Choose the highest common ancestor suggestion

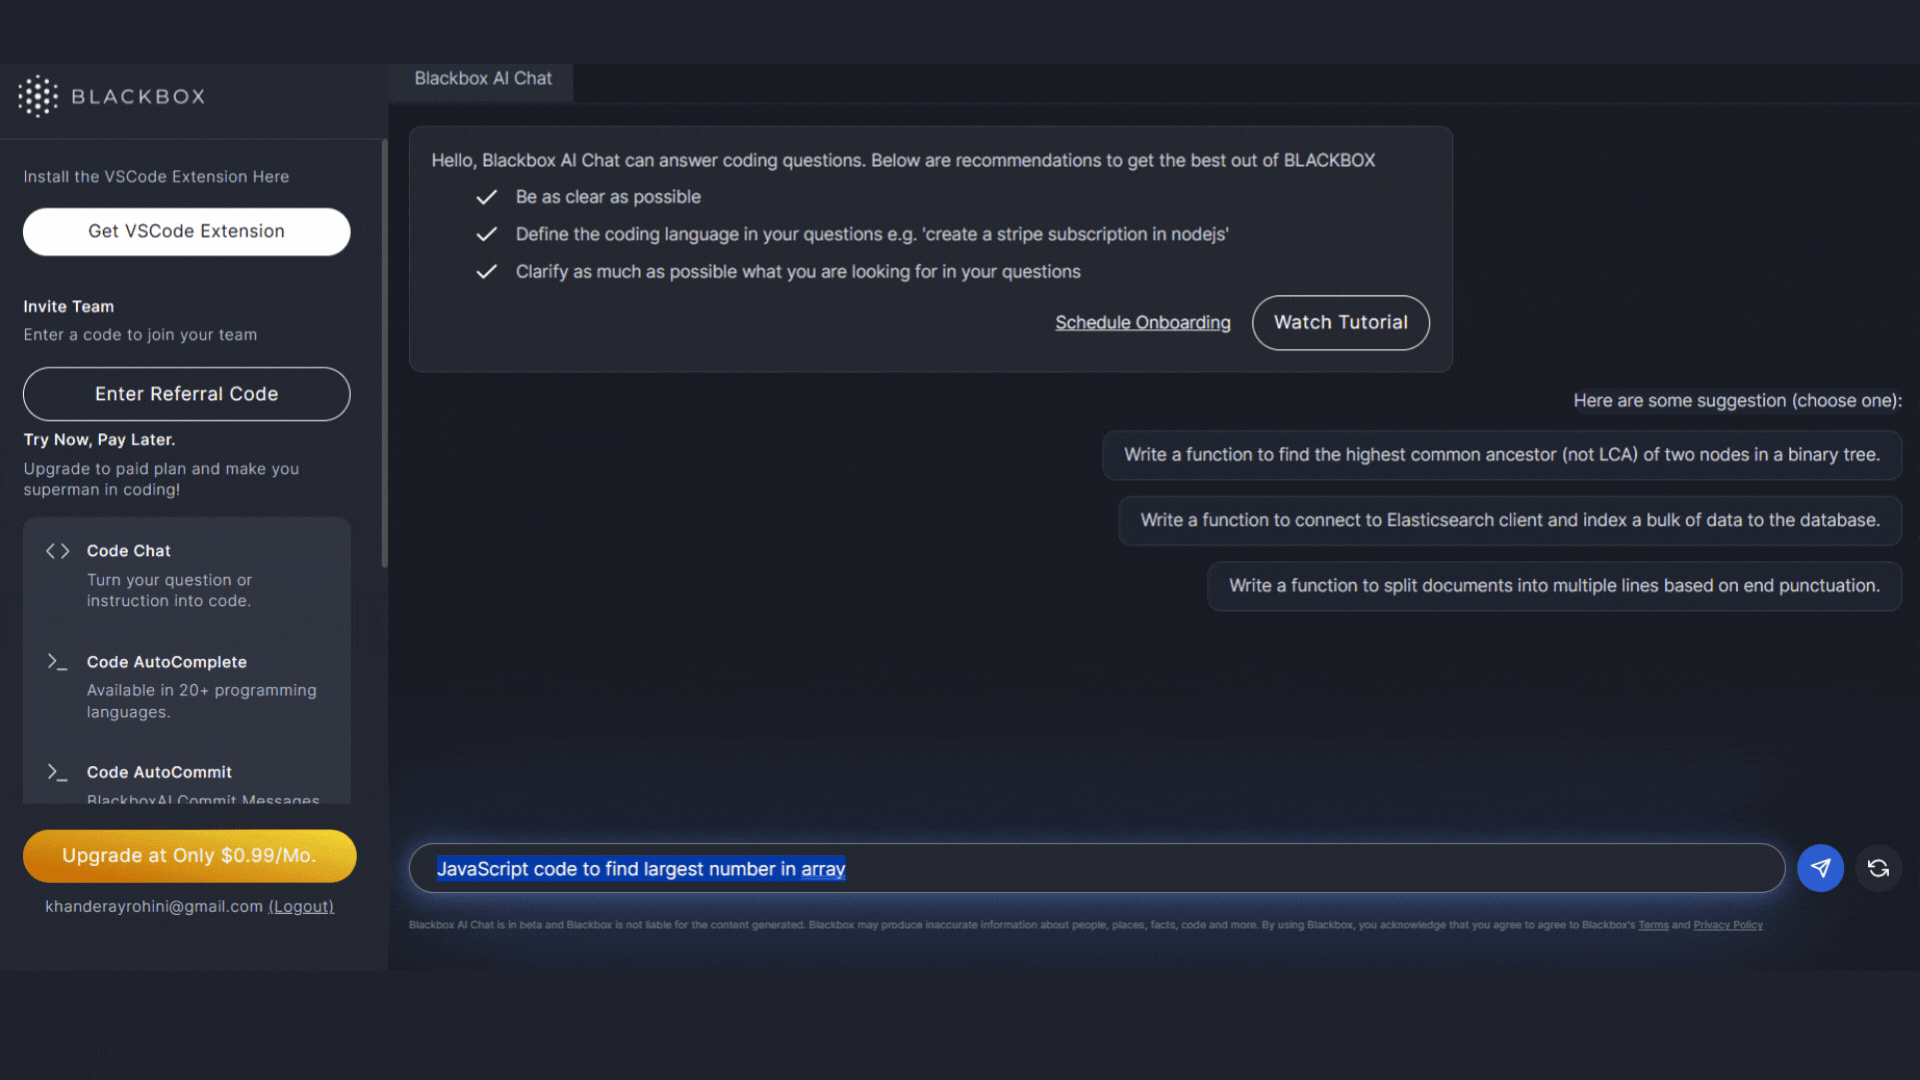(x=1501, y=455)
